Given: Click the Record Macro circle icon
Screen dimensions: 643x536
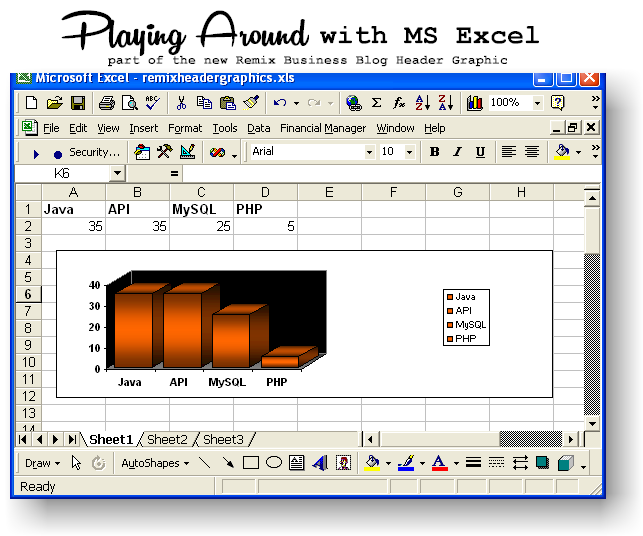Looking at the screenshot, I should 58,155.
